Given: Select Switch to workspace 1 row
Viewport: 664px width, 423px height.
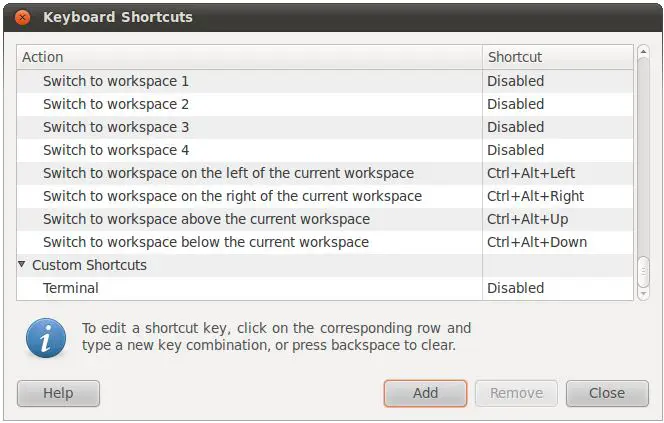Looking at the screenshot, I should 115,81.
